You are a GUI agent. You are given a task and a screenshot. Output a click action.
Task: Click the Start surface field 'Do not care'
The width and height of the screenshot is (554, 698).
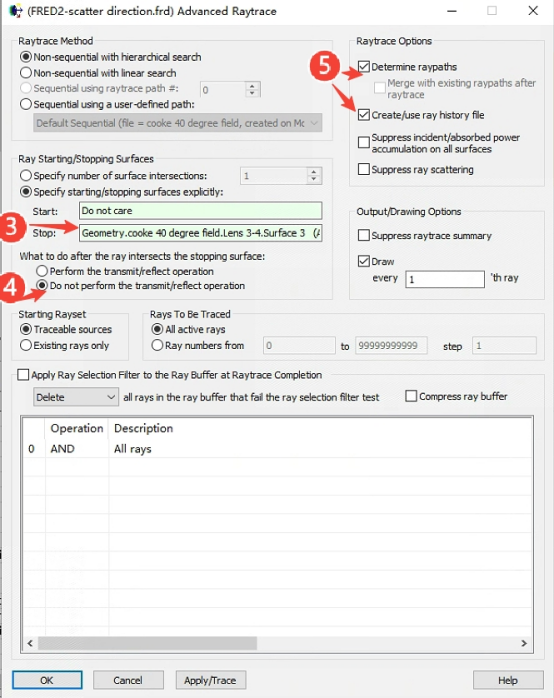click(x=200, y=211)
